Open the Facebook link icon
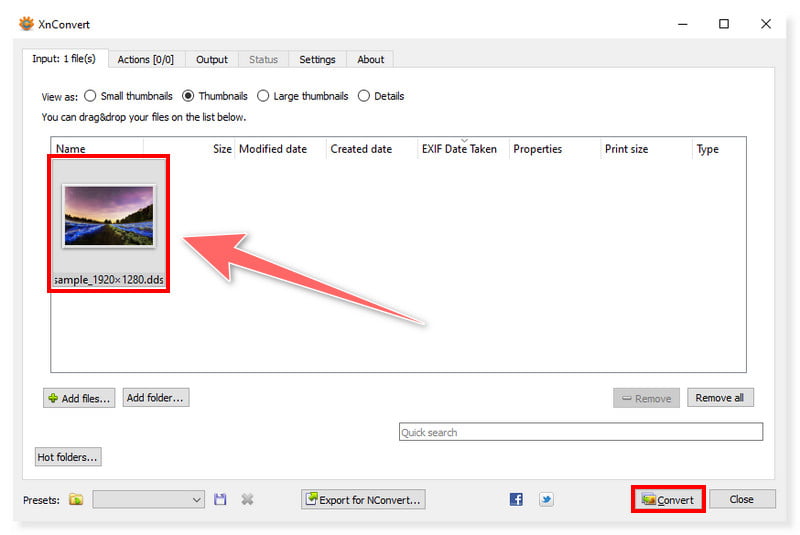 [517, 499]
